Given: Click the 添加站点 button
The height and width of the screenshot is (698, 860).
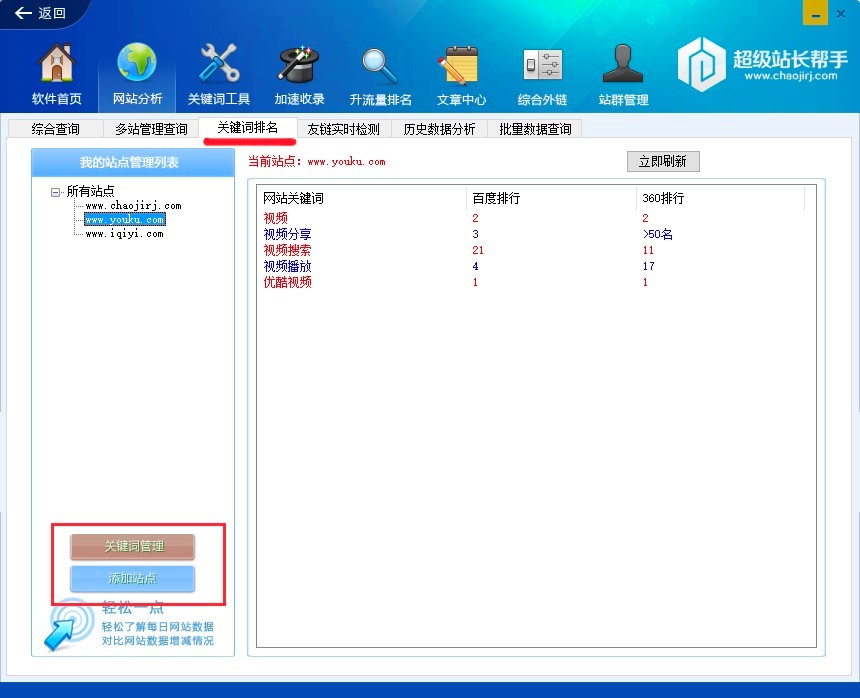Looking at the screenshot, I should point(133,578).
